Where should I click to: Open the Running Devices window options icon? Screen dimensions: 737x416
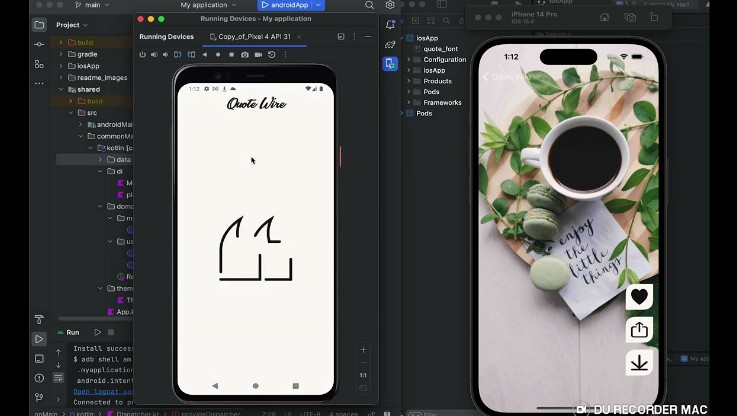(341, 37)
